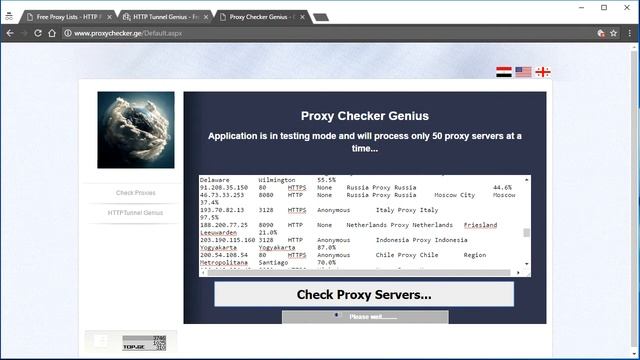
Task: Click the earth cloud image thumbnail
Action: tap(136, 130)
